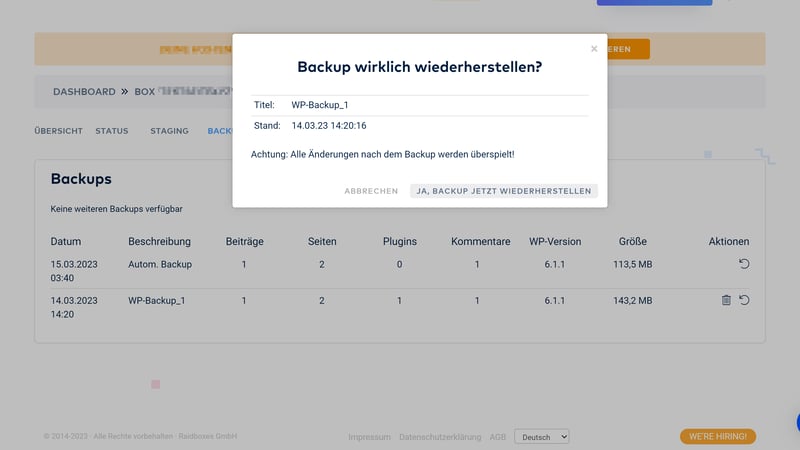Click the restore icon for WP-Backup_1
The image size is (800, 450).
pyautogui.click(x=744, y=300)
